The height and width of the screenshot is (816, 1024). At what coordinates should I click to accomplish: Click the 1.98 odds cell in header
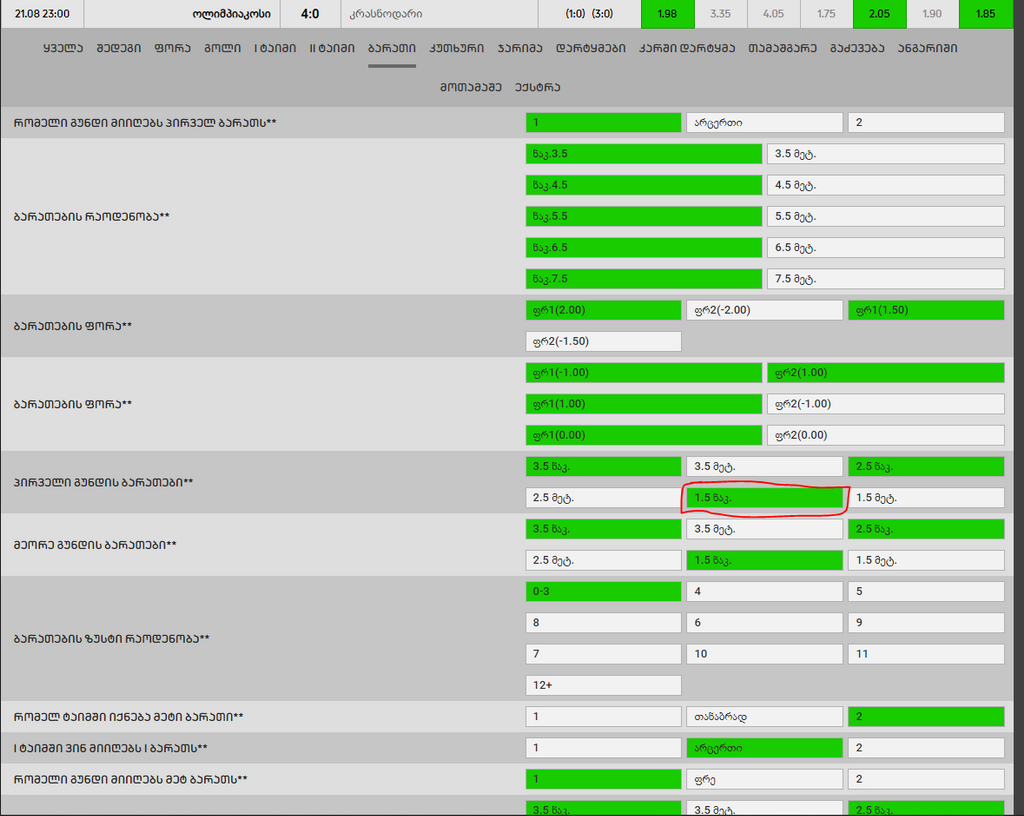(668, 14)
